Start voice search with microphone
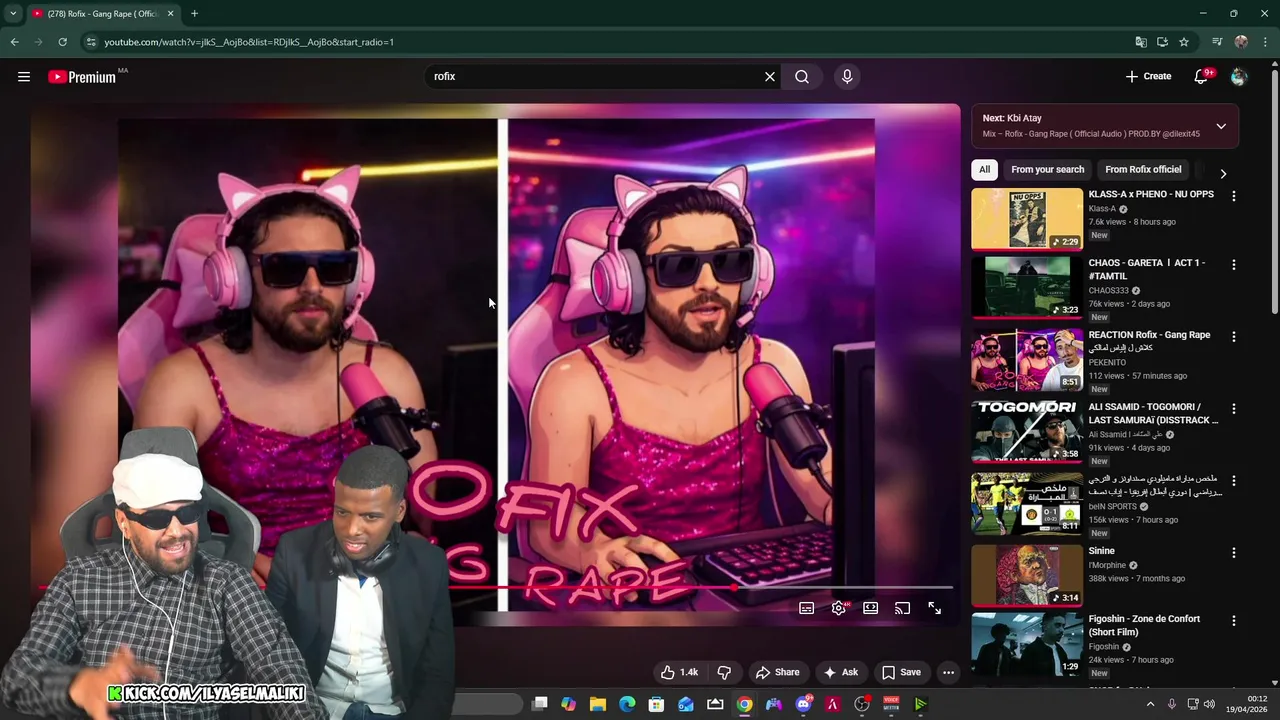Screen dimensions: 1280x720 (x=847, y=76)
